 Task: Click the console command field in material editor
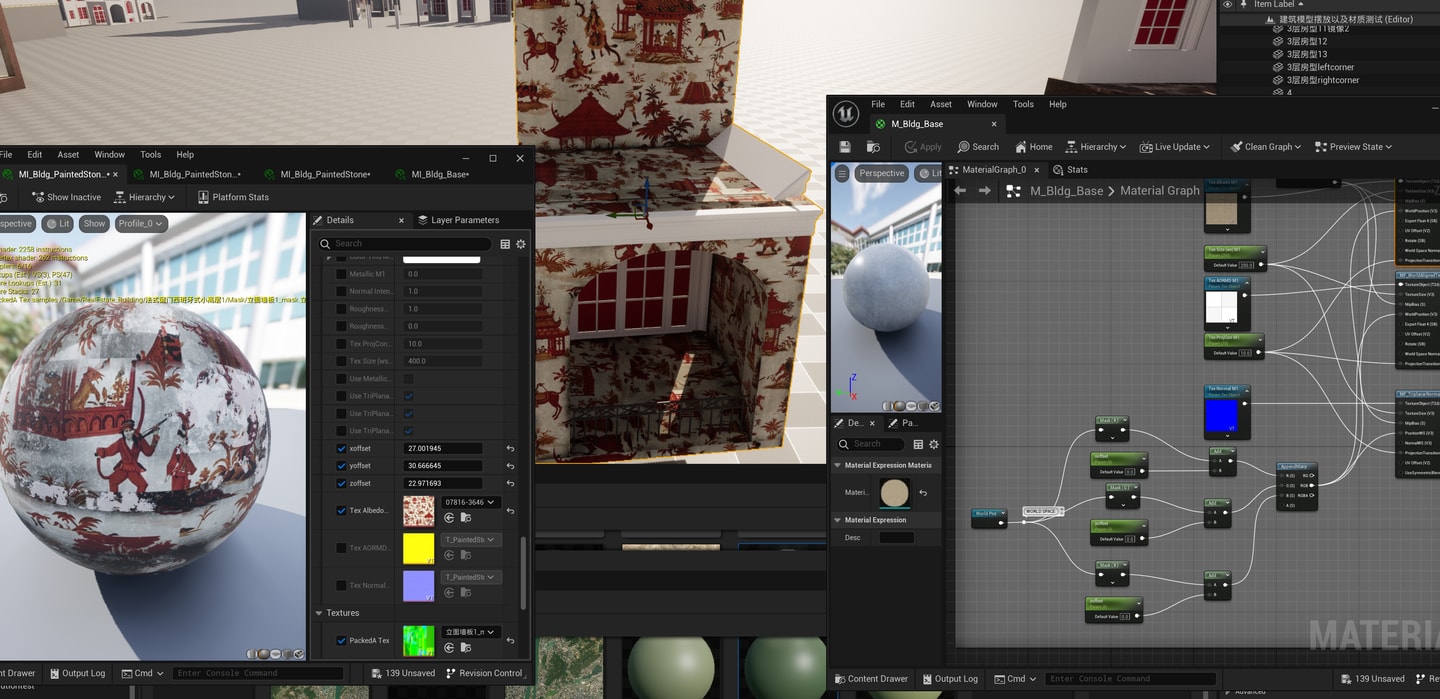[1130, 679]
